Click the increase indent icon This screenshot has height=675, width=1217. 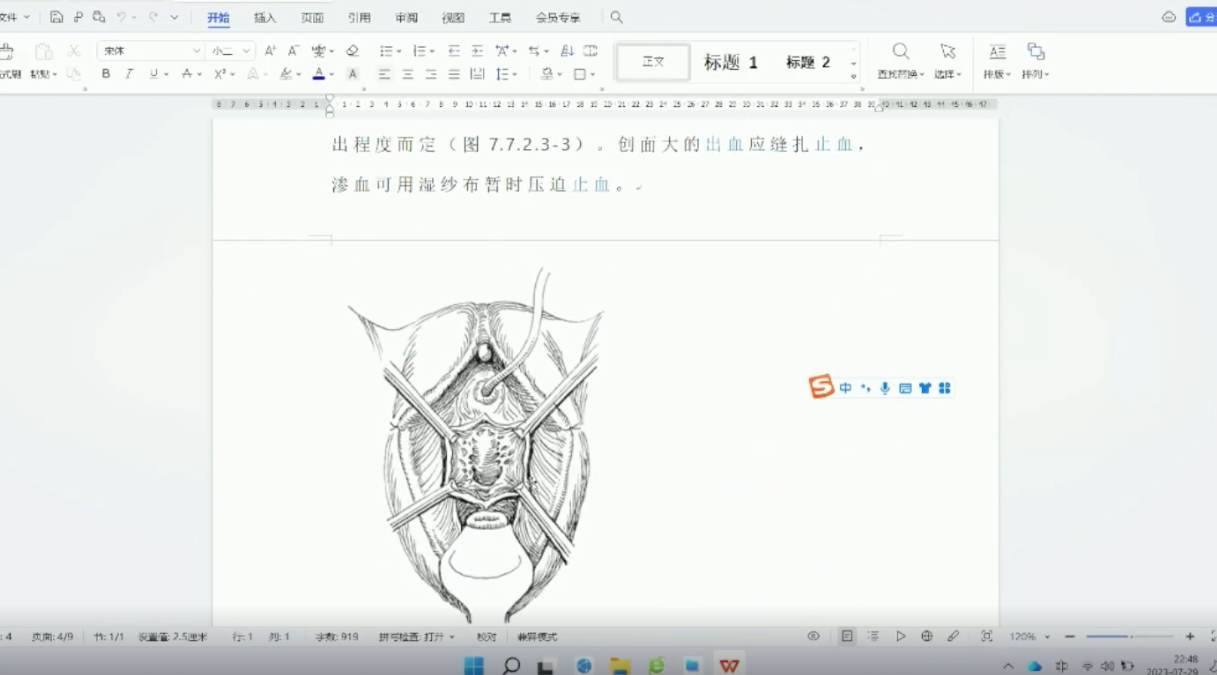point(477,51)
